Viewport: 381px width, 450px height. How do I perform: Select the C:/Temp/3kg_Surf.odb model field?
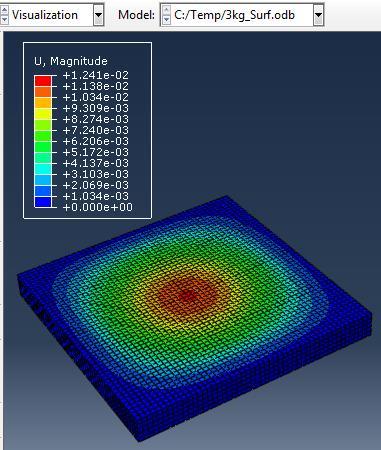click(x=242, y=15)
